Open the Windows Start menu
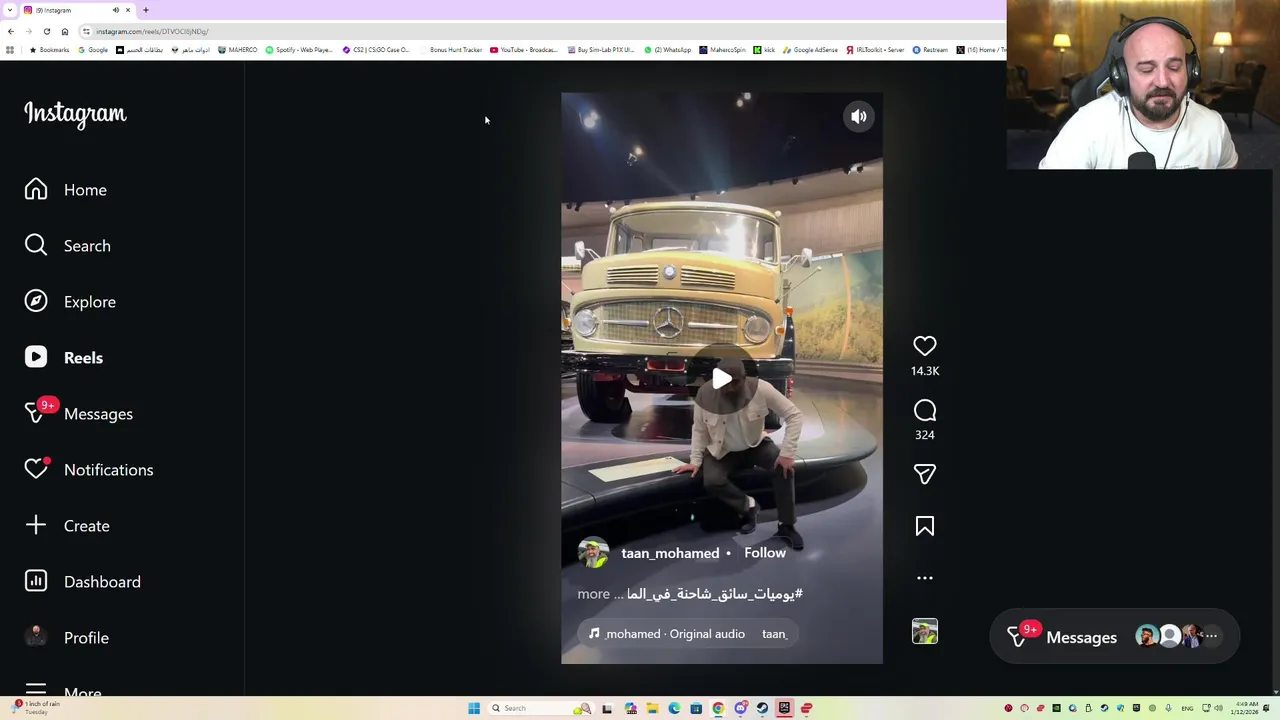The height and width of the screenshot is (720, 1280). (x=474, y=708)
